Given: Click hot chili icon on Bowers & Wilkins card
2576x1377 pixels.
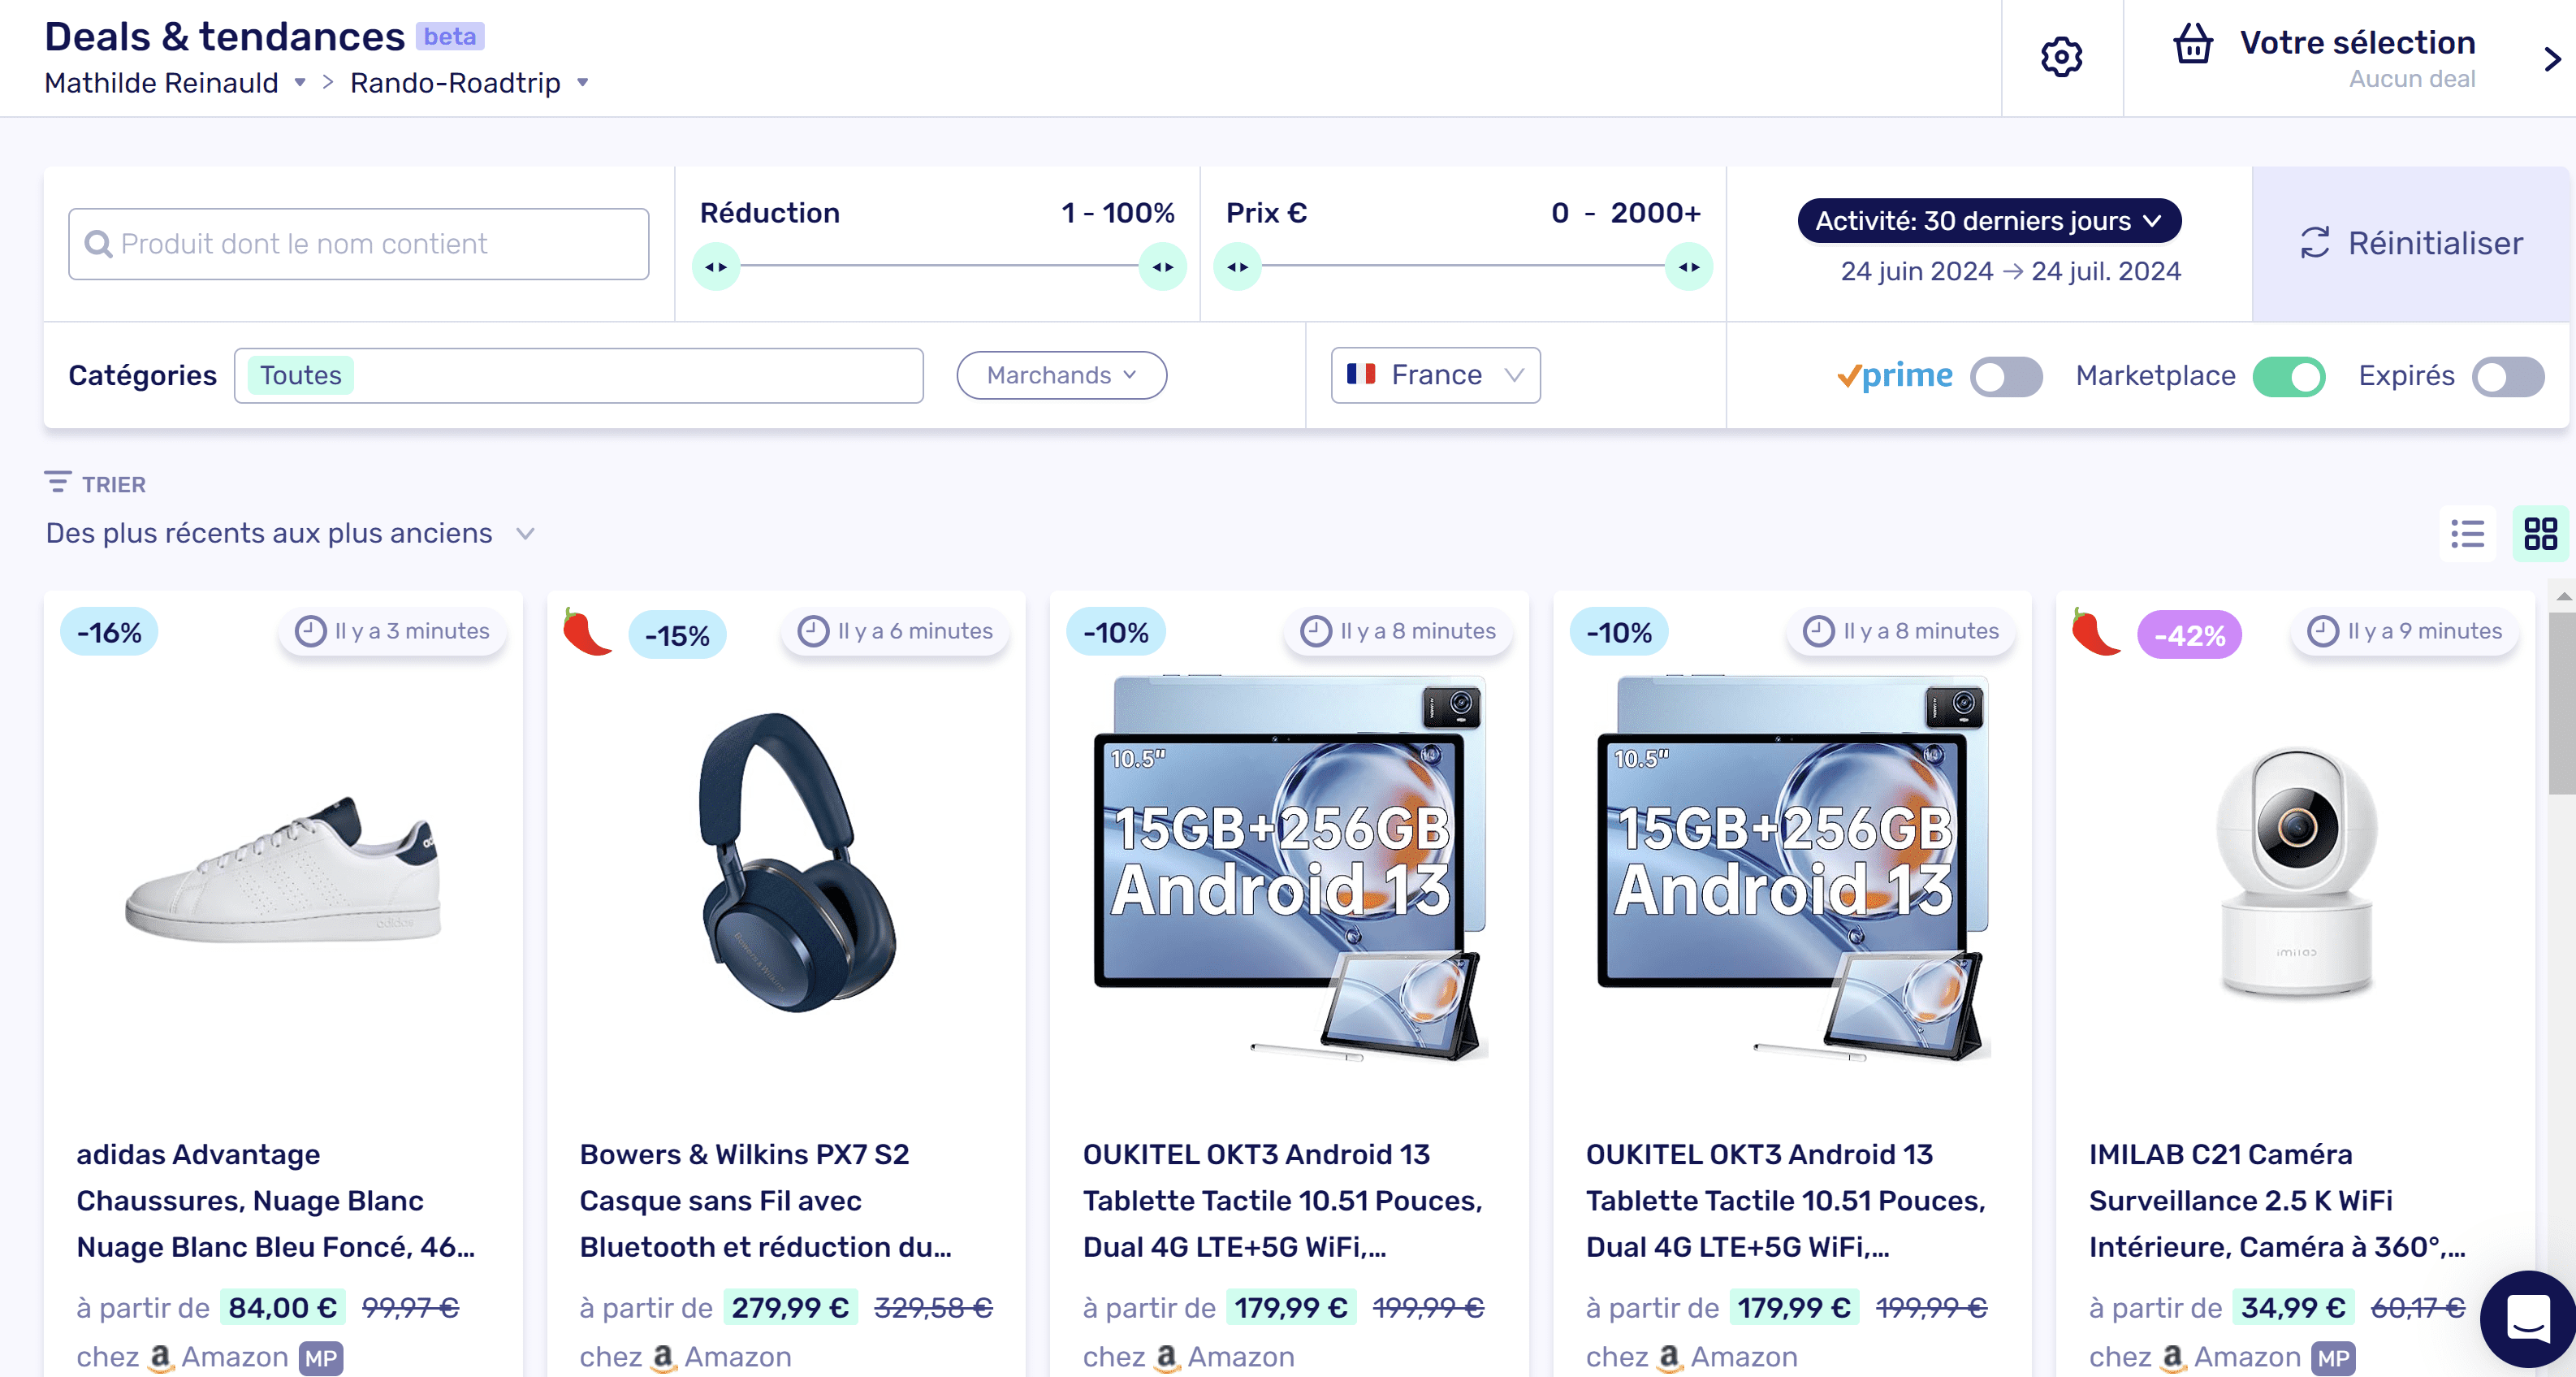Looking at the screenshot, I should (586, 632).
